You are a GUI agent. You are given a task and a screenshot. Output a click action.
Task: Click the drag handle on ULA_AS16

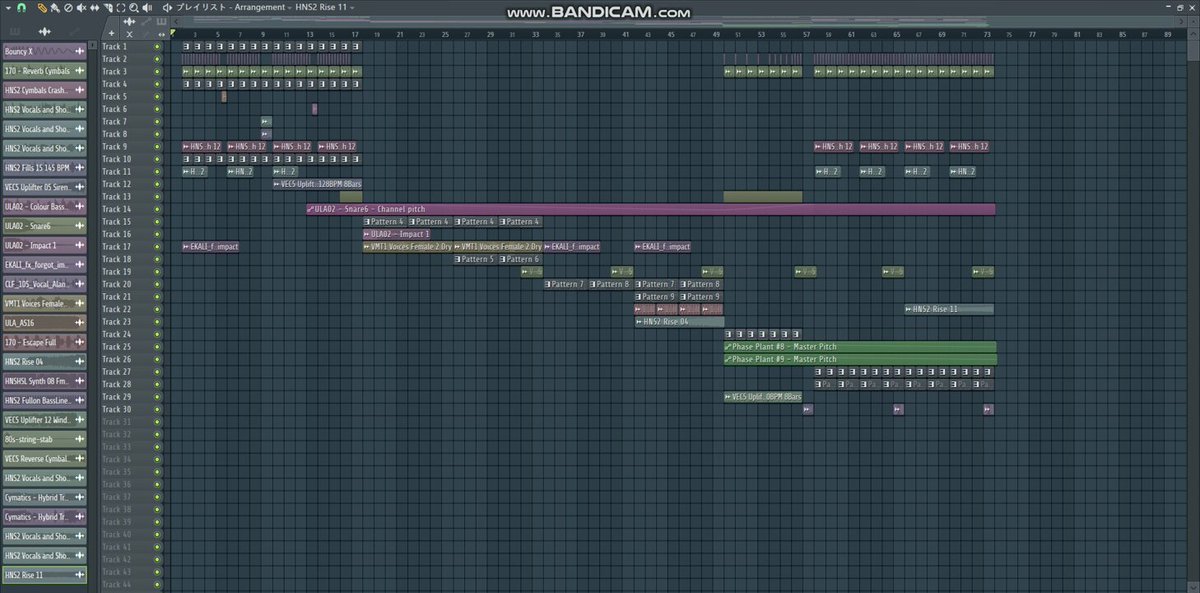[x=79, y=323]
